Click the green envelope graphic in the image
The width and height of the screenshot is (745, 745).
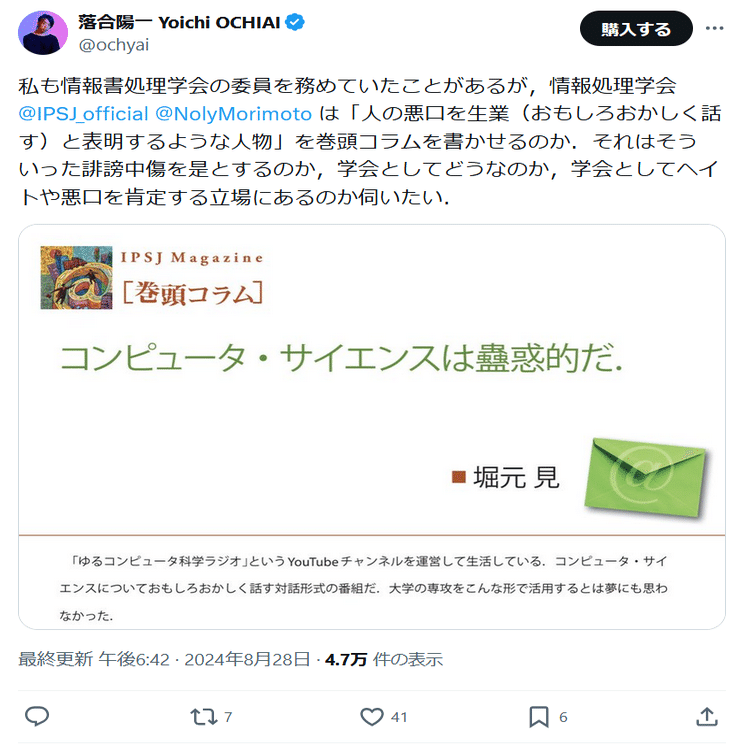click(x=645, y=478)
